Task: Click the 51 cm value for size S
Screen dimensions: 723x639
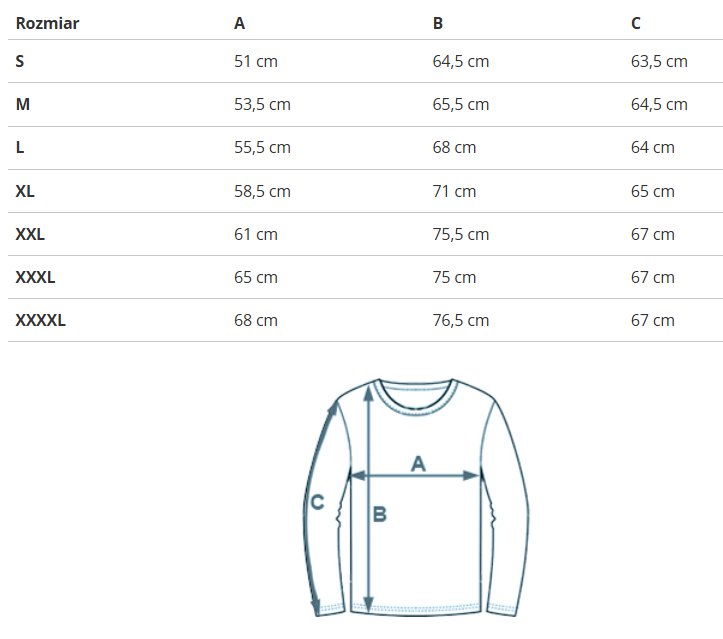Action: 255,61
